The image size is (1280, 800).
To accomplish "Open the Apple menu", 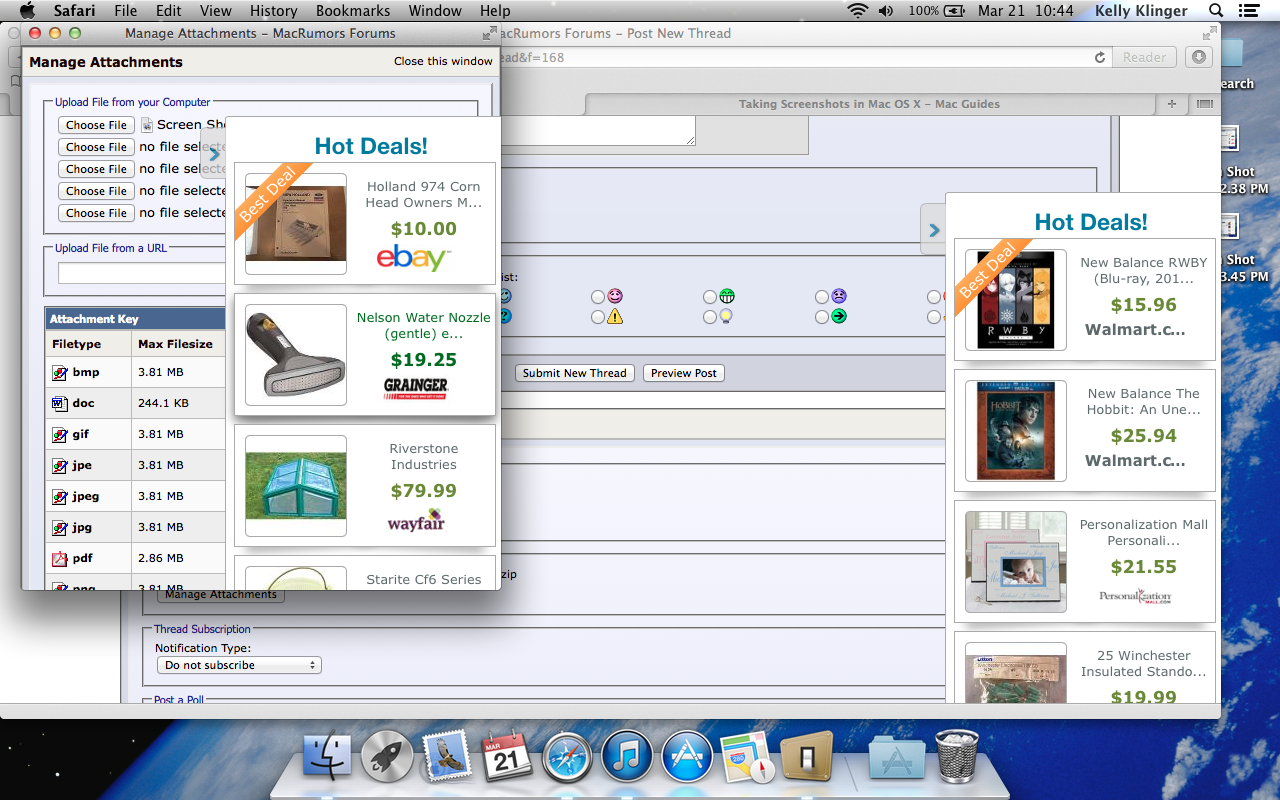I will click(x=26, y=11).
